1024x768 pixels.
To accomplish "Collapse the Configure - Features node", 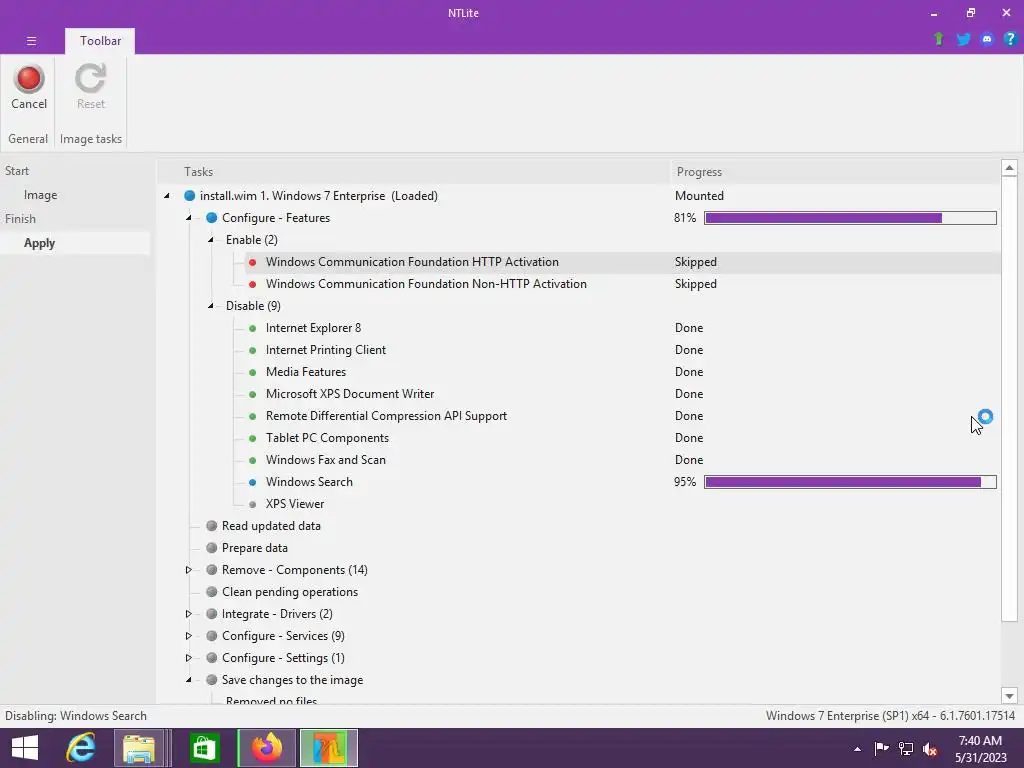I will [189, 217].
